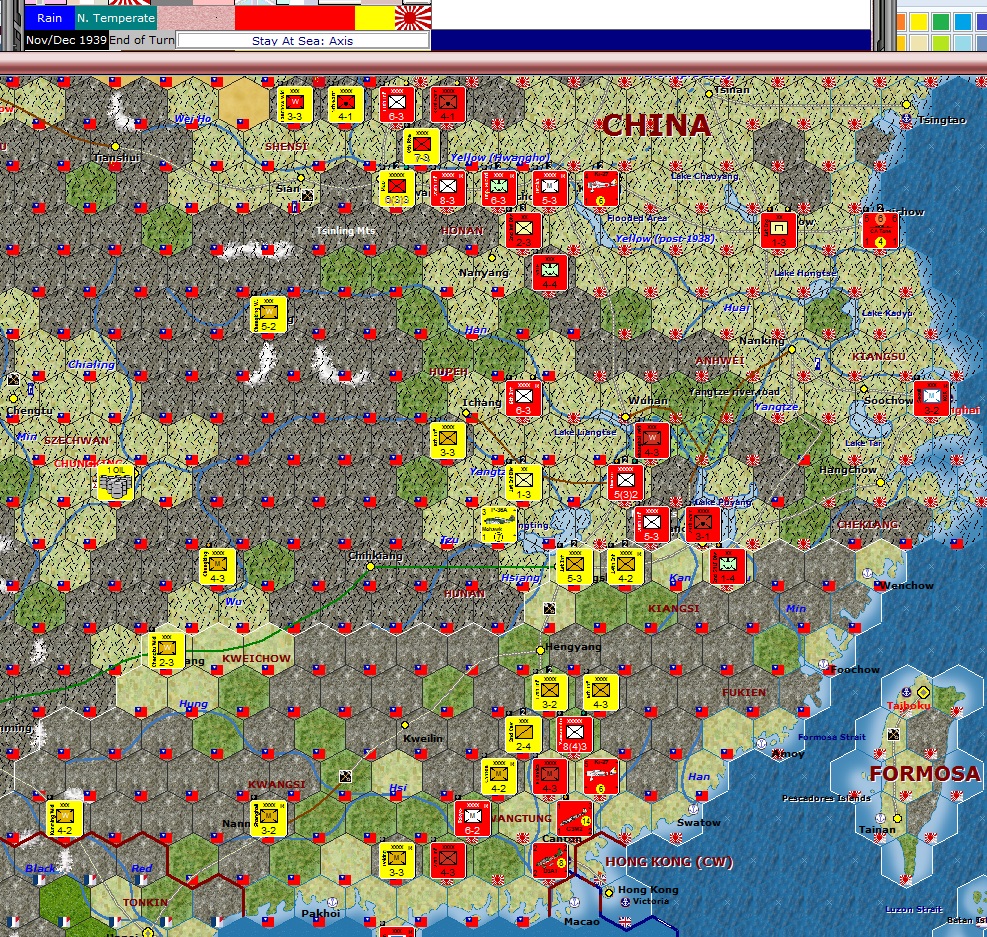Image resolution: width=987 pixels, height=937 pixels.
Task: Click the port anchor icon at Wenchow
Action: click(867, 573)
